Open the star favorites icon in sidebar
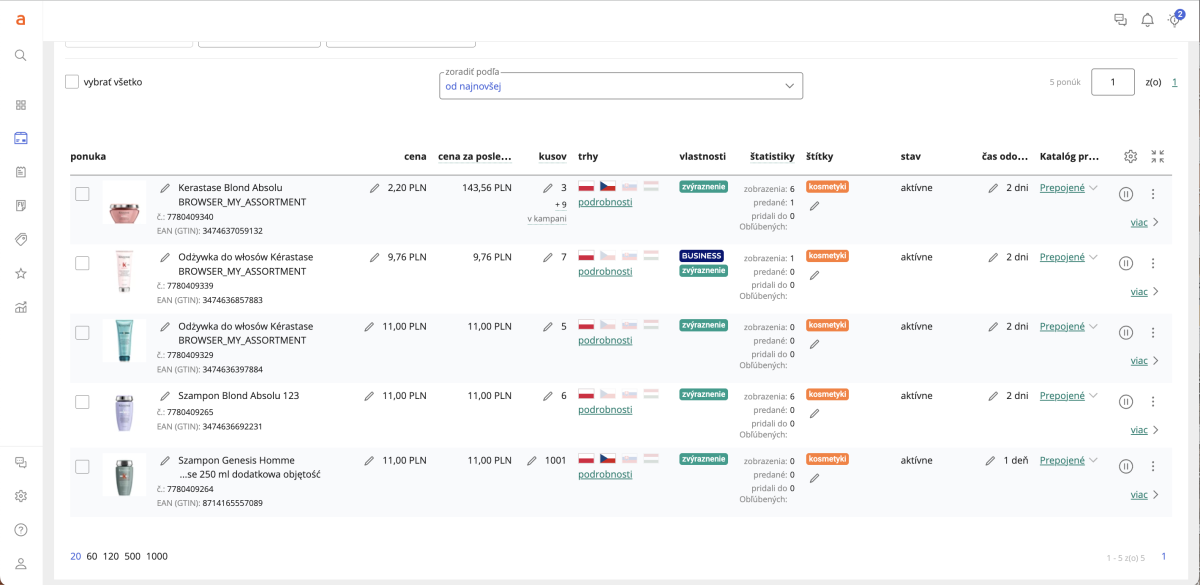The width and height of the screenshot is (1200, 585). click(21, 273)
